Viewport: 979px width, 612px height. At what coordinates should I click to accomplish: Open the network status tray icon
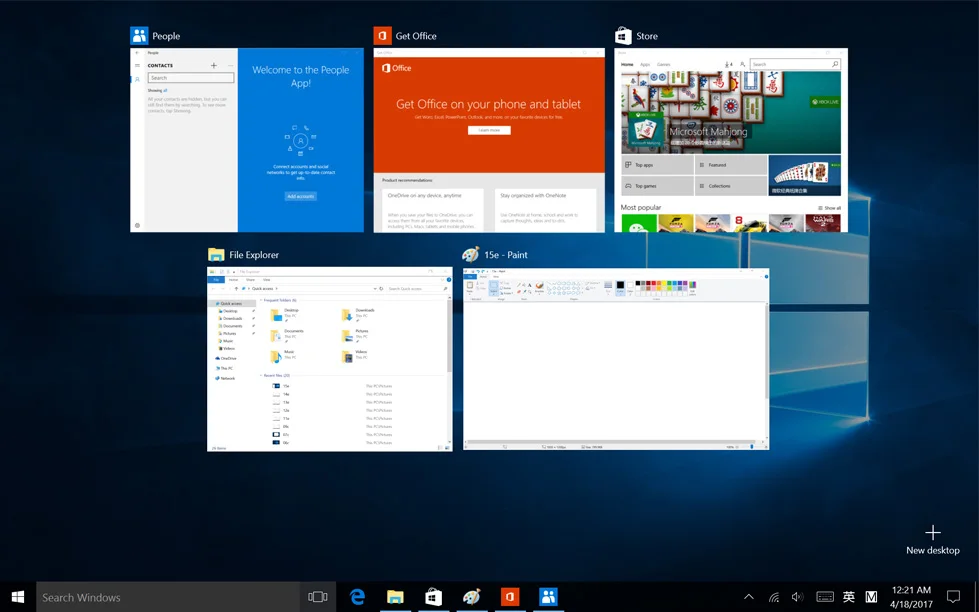[x=773, y=597]
